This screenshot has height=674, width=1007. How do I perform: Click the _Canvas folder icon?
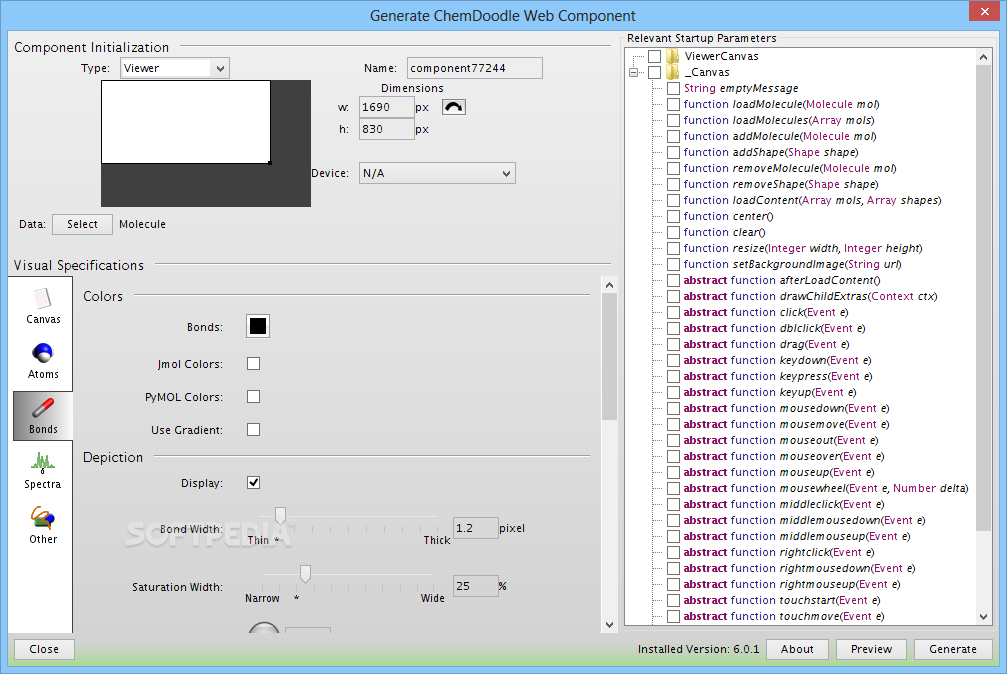[x=672, y=72]
